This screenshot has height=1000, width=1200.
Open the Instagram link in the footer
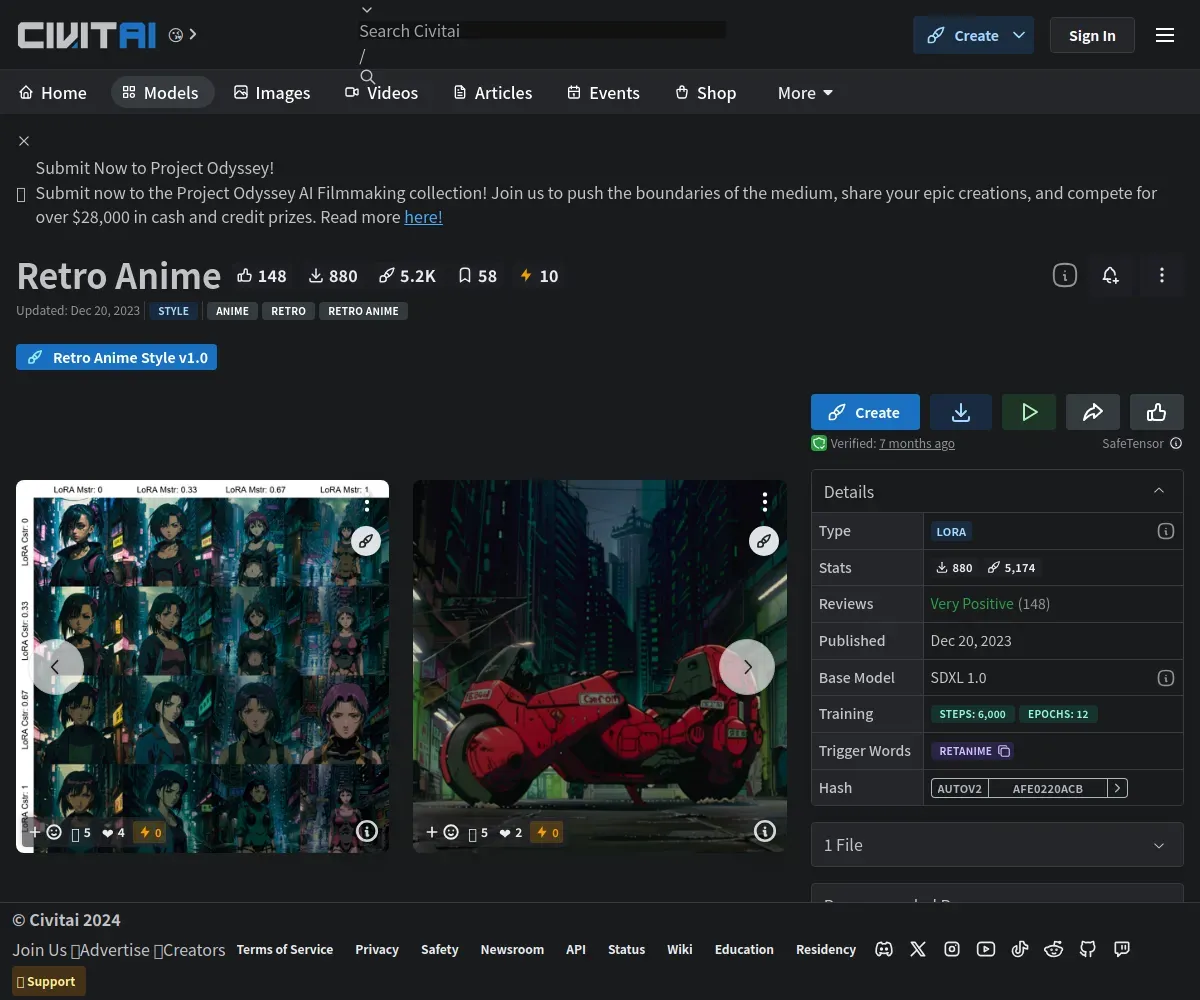[952, 949]
